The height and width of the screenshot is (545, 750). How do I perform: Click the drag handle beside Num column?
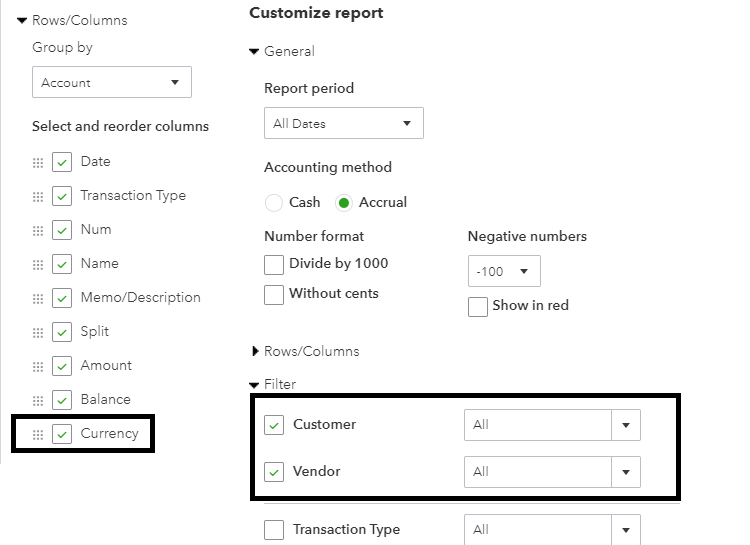38,231
